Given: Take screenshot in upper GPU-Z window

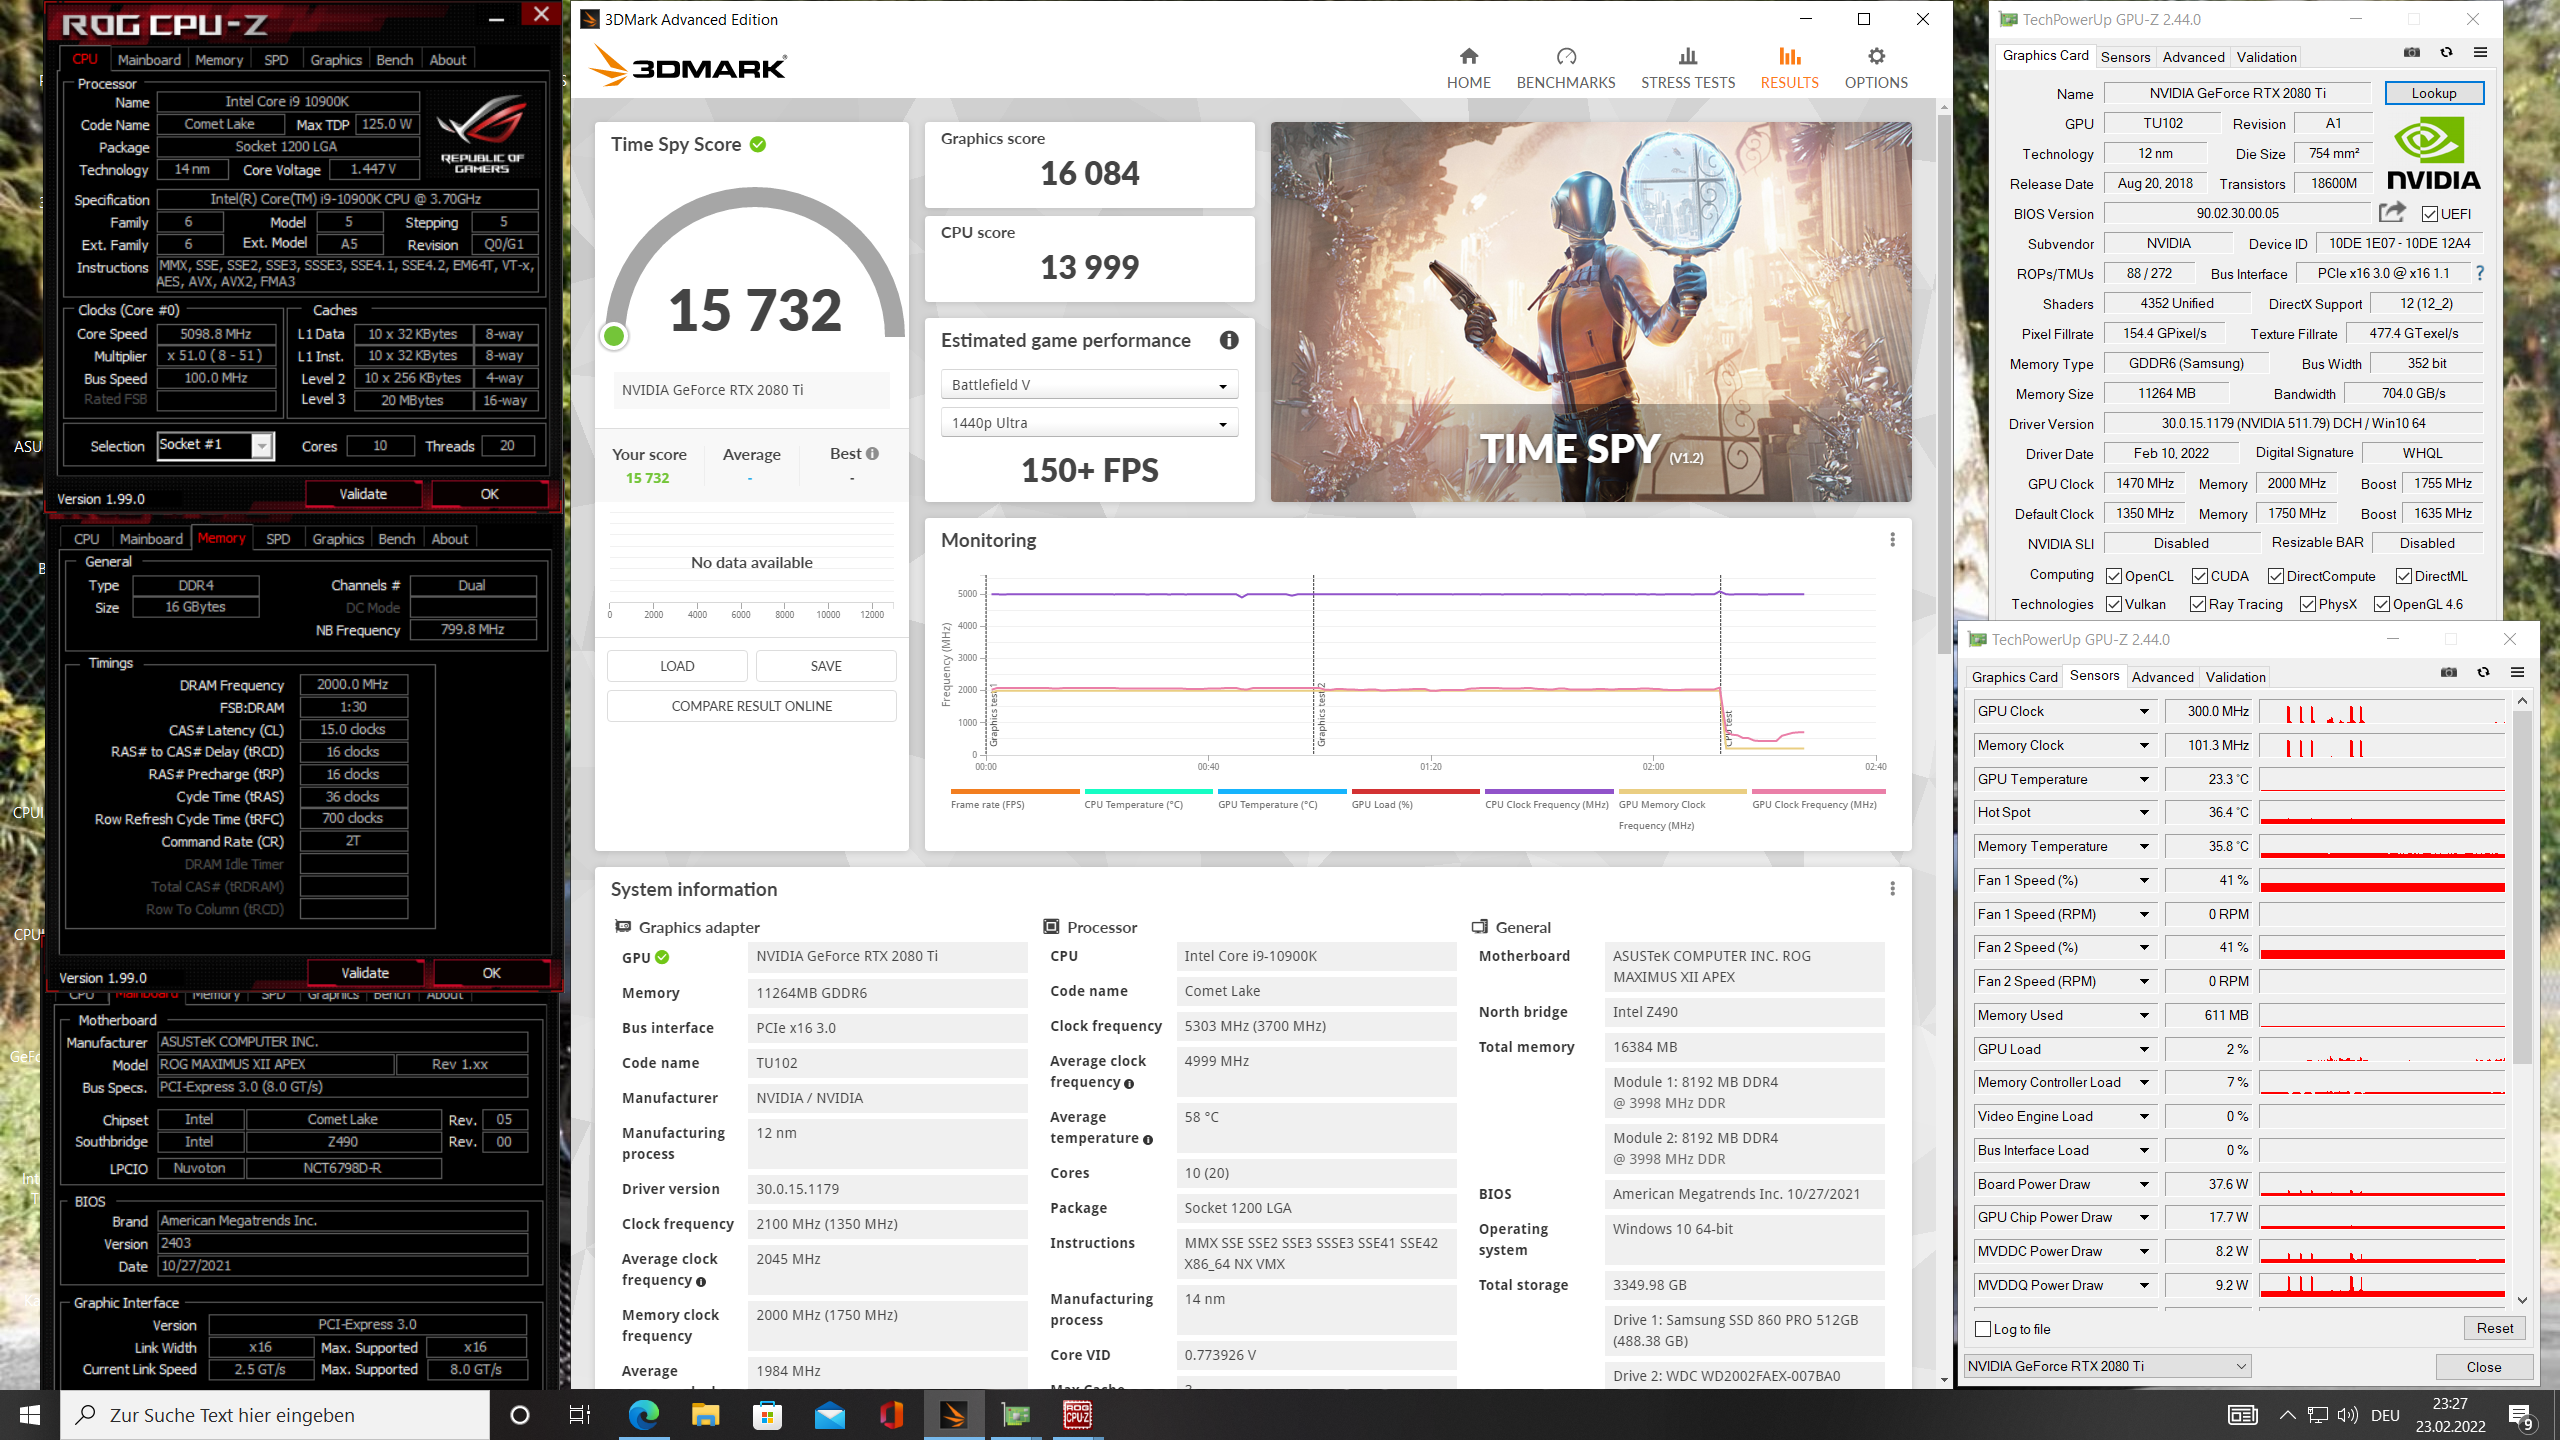Looking at the screenshot, I should [2412, 53].
